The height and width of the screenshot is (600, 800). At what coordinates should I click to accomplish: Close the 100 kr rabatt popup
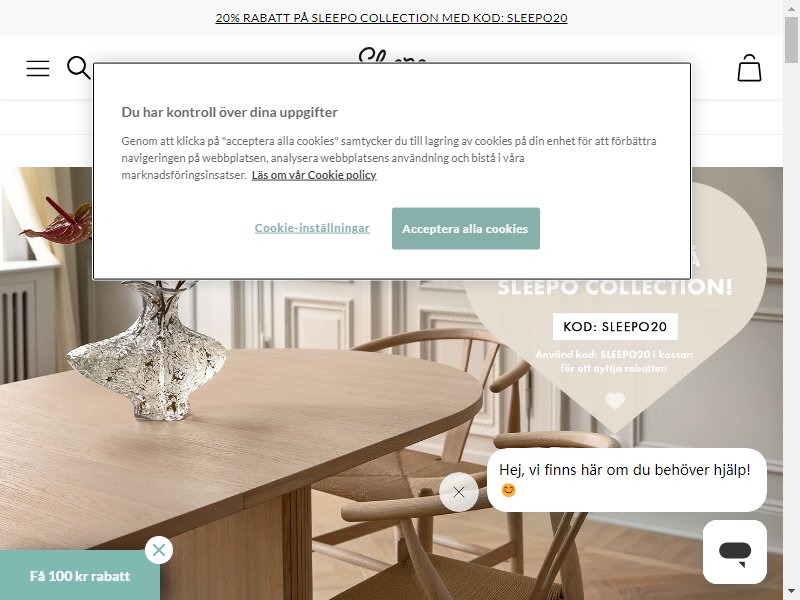tap(159, 550)
